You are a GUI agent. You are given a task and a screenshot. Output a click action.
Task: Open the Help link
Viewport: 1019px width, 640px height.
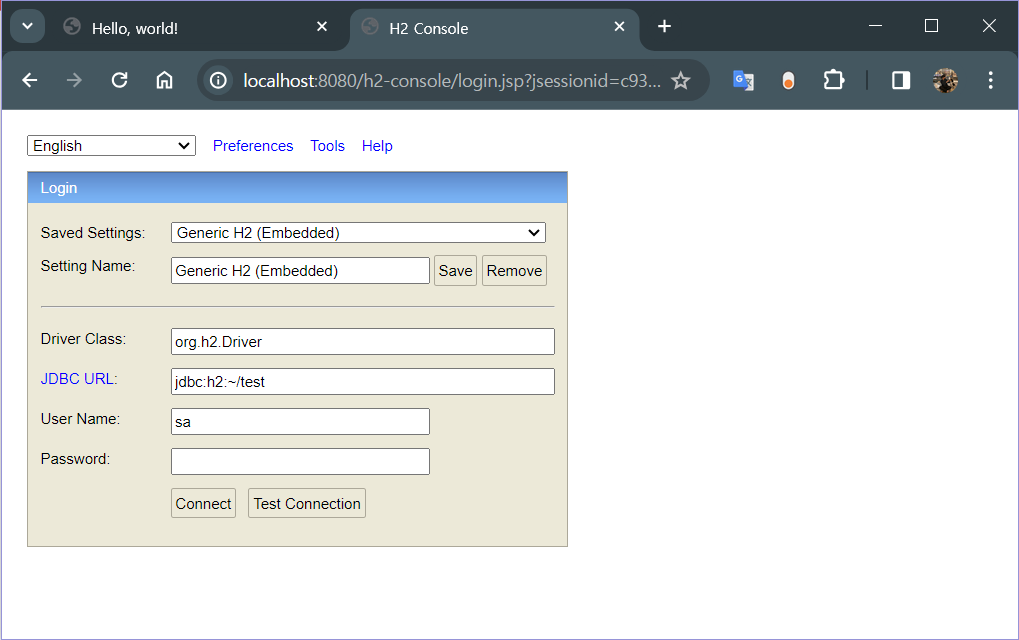click(377, 146)
